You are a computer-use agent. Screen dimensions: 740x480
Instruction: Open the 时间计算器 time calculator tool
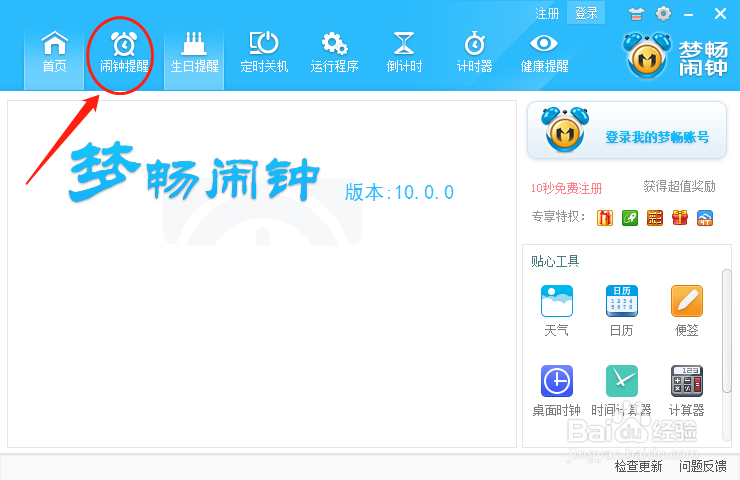(x=622, y=390)
